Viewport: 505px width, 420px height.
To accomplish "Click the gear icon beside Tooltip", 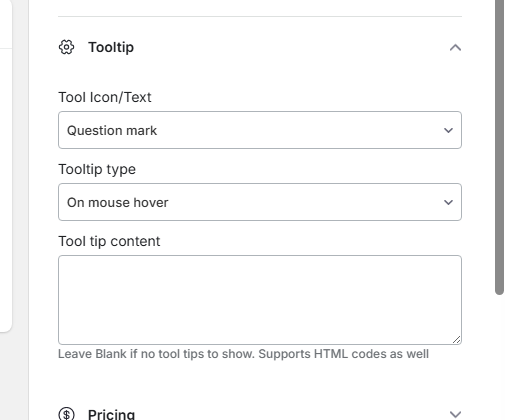I will (66, 47).
